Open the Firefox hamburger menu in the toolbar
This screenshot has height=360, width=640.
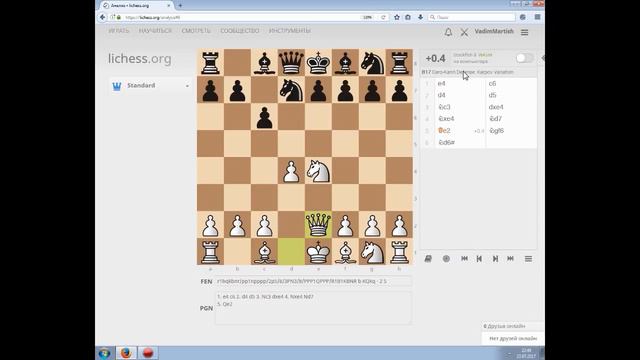point(538,17)
